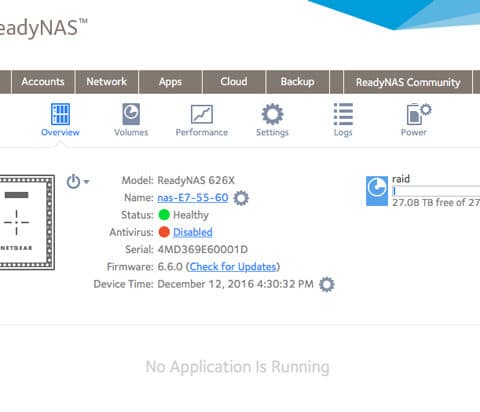
Task: Open the Logs list icon
Action: coord(343,114)
